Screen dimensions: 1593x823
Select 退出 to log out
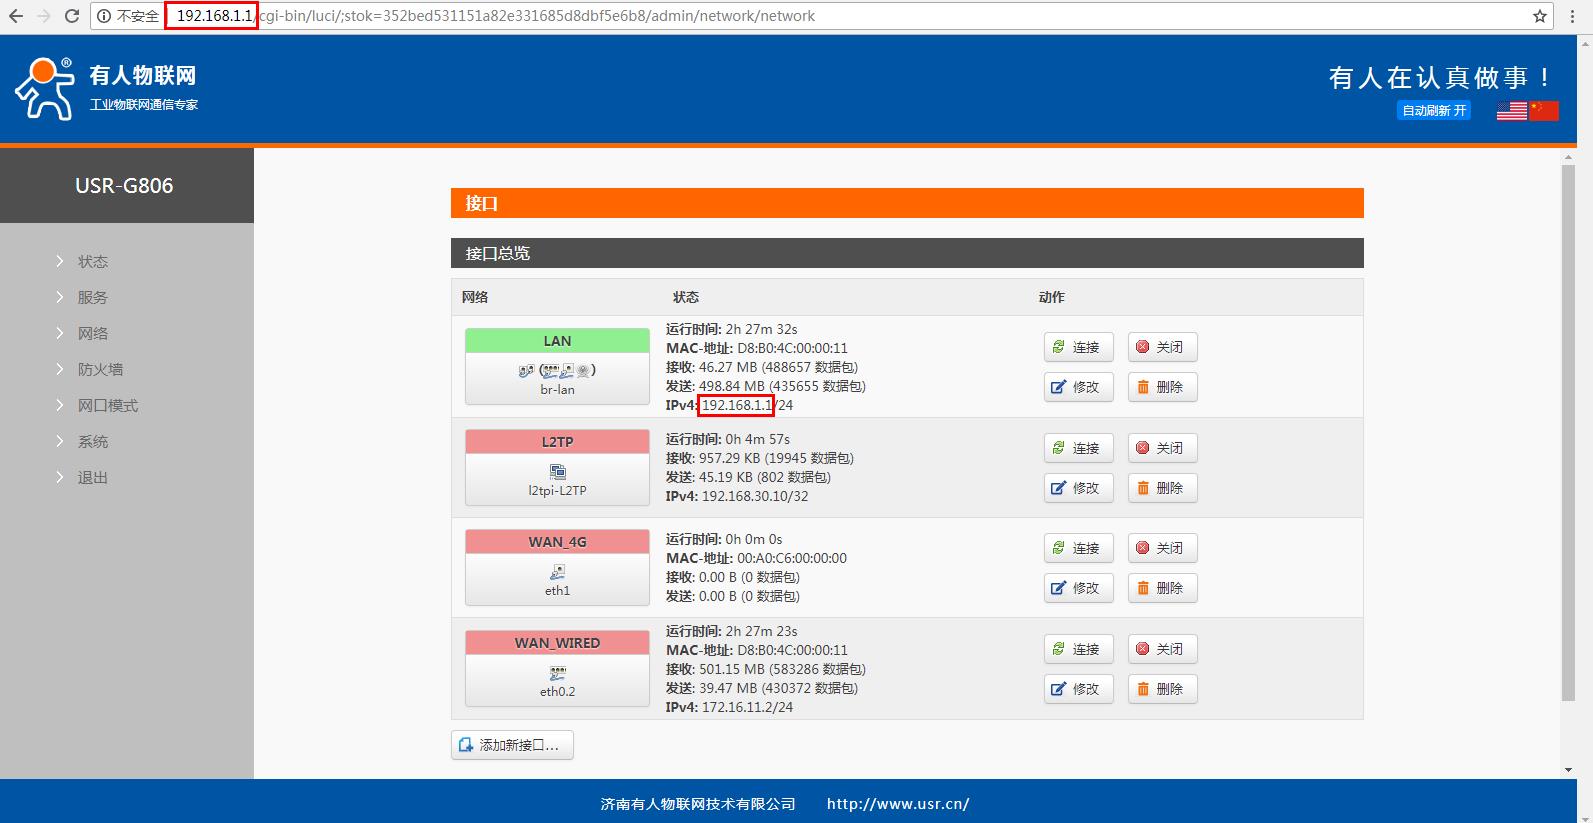pos(93,478)
